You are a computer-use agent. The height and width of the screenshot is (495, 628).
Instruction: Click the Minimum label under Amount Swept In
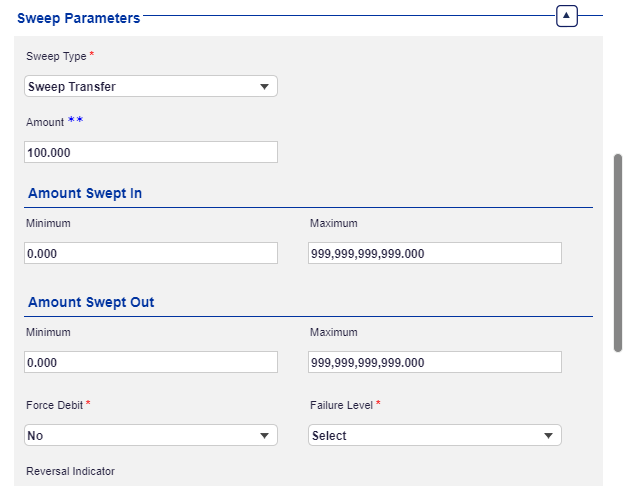(48, 223)
